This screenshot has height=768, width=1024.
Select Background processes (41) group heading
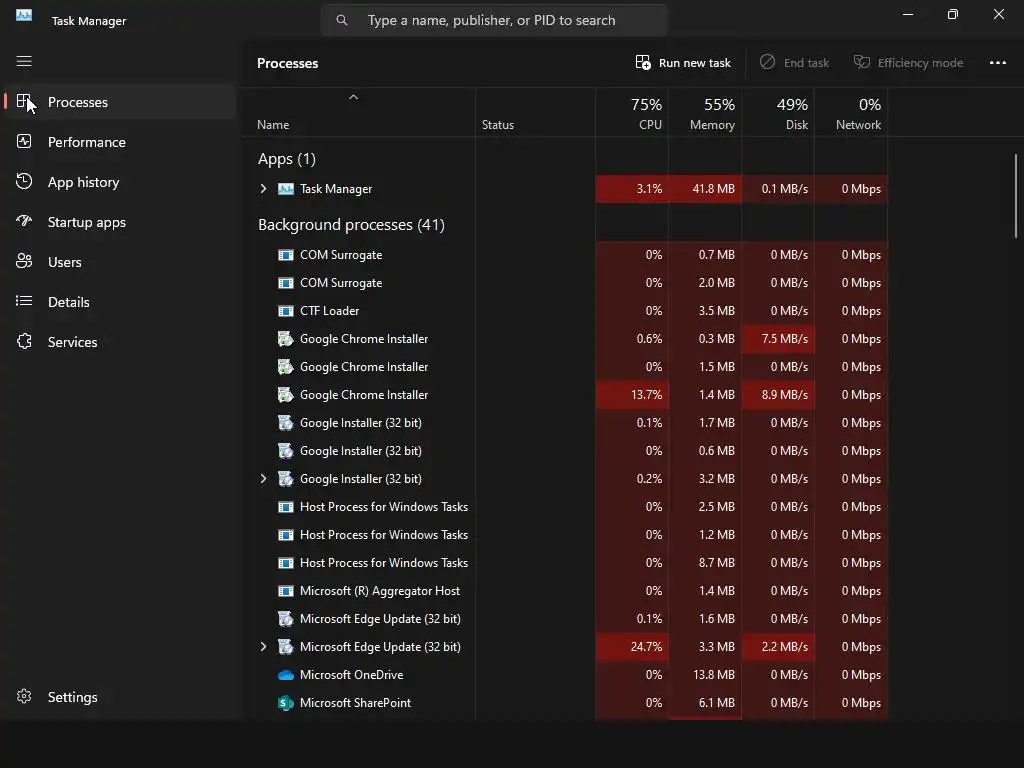pos(351,225)
